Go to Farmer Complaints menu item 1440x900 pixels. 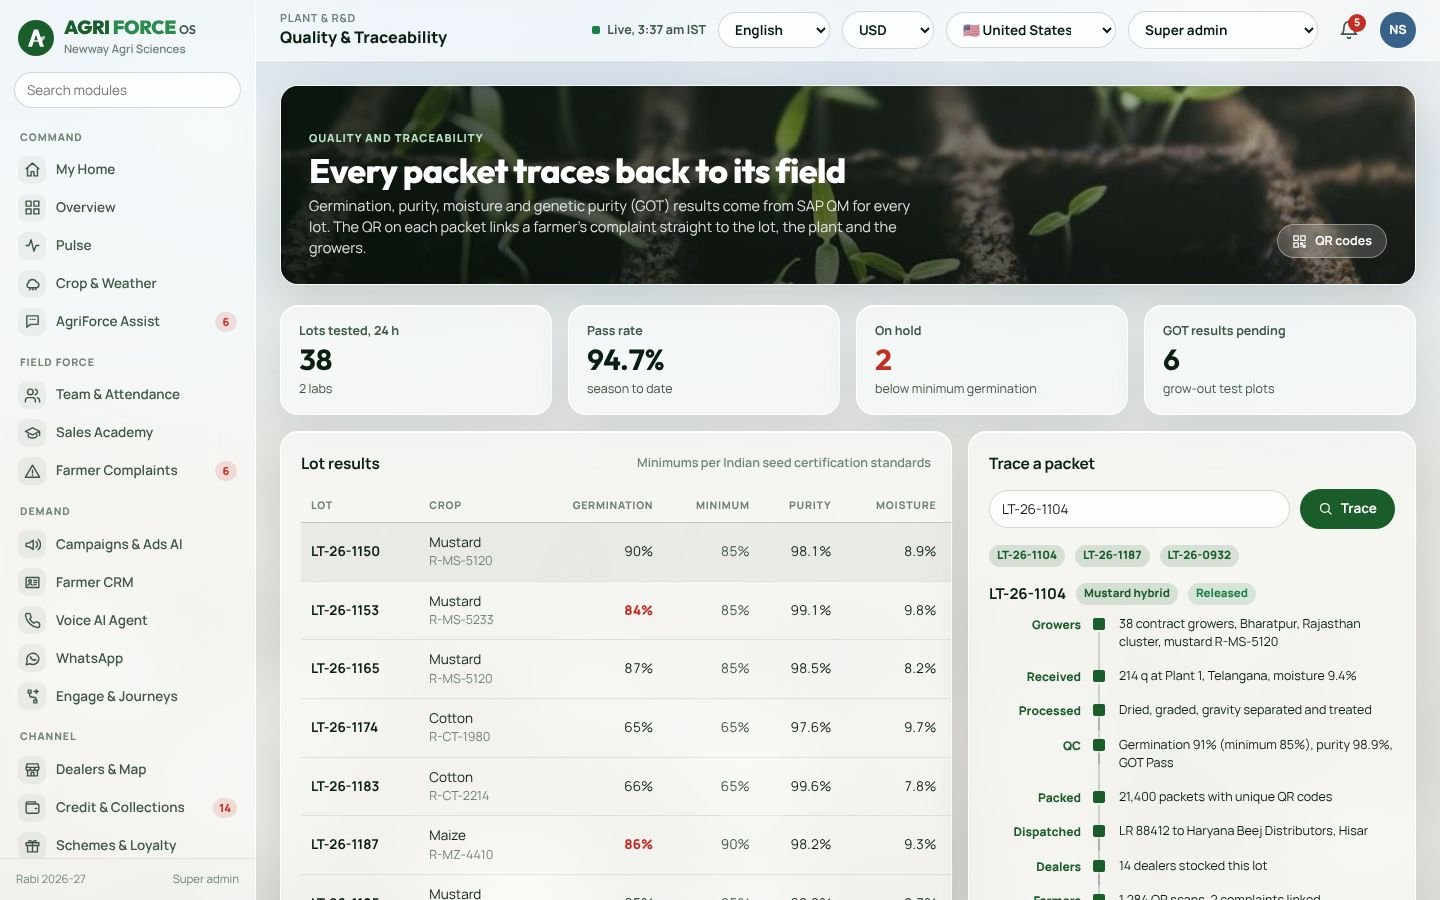[128, 471]
